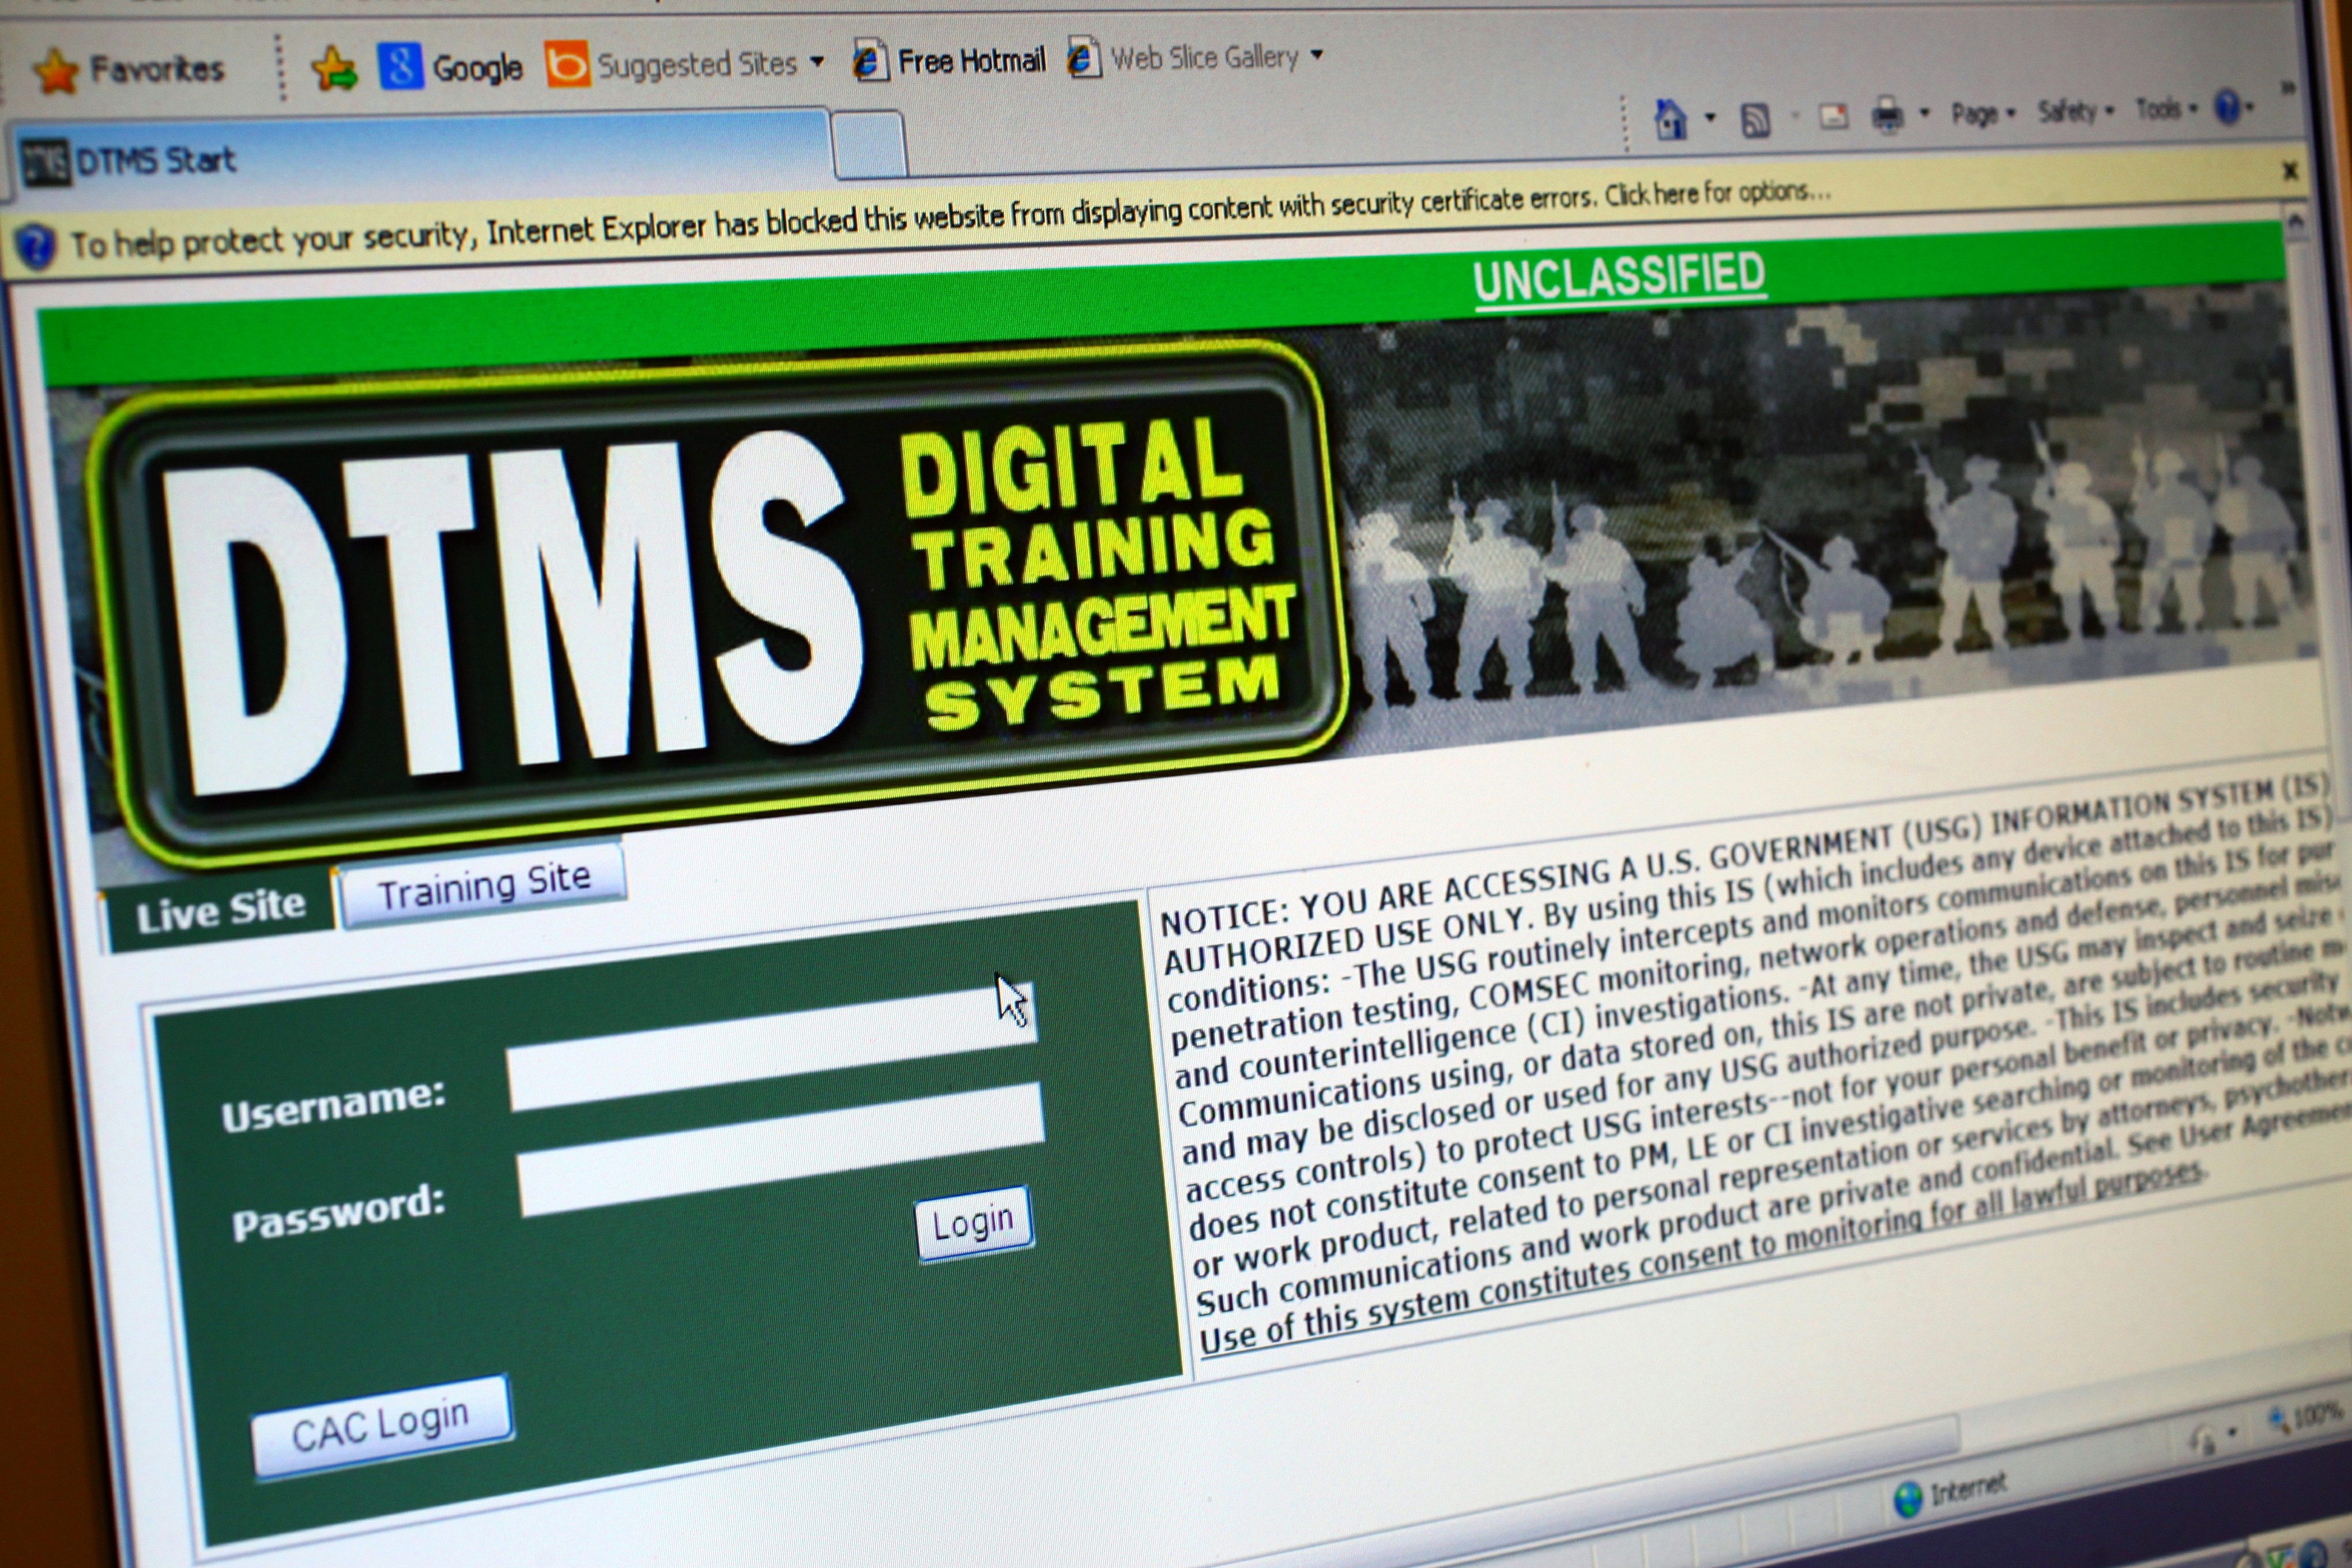This screenshot has width=2352, height=1568.
Task: Open the Google favorites bar shortcut
Action: [451, 67]
